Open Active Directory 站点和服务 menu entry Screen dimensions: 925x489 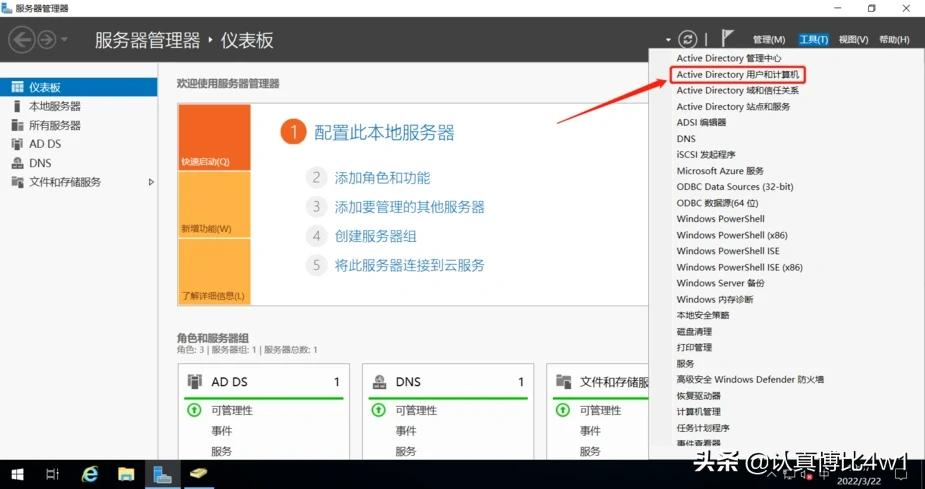click(x=733, y=107)
